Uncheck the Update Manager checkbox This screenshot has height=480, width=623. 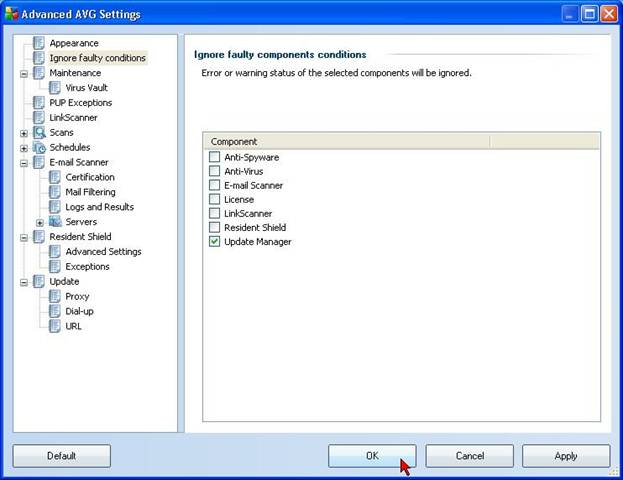[x=215, y=242]
